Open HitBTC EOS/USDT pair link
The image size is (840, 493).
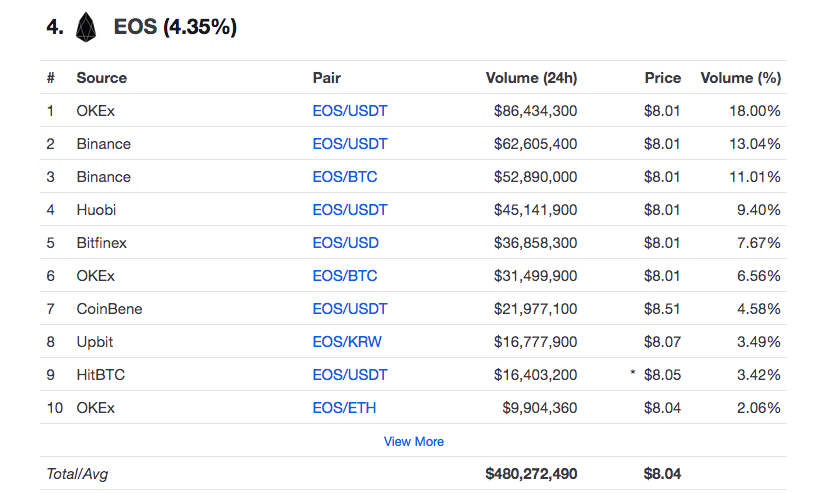350,375
